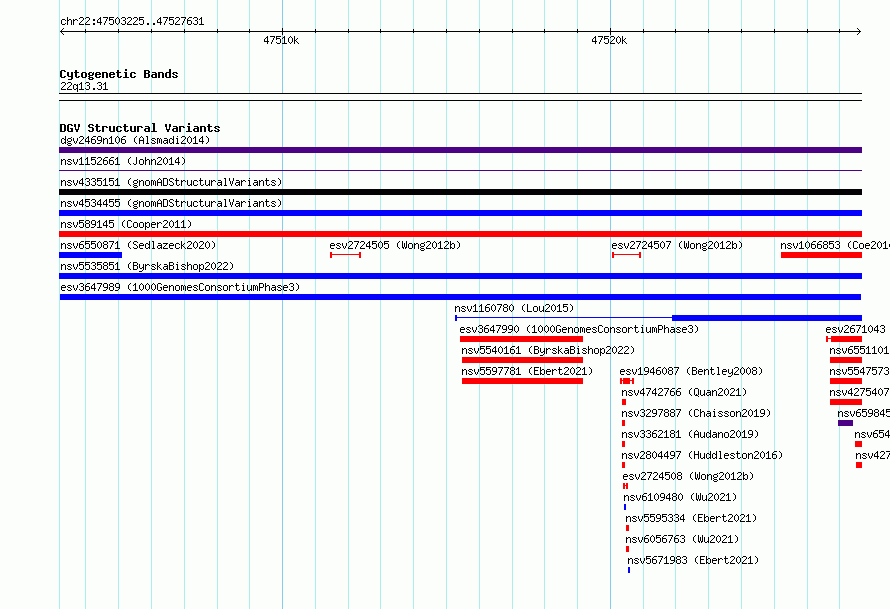Click the nsv6056763 (Wu2021) label
Image resolution: width=890 pixels, height=609 pixels.
682,539
